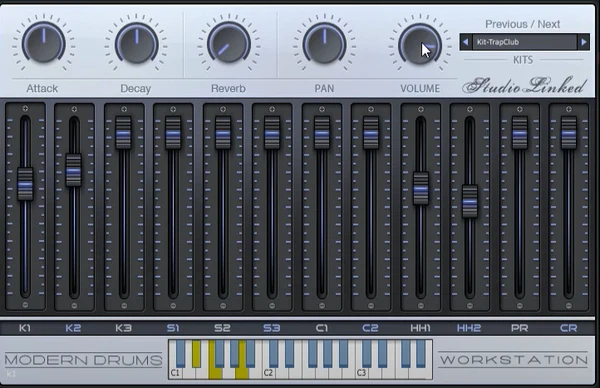Viewport: 600px width, 388px height.
Task: Click the plus icon above C1 fader
Action: coord(322,109)
